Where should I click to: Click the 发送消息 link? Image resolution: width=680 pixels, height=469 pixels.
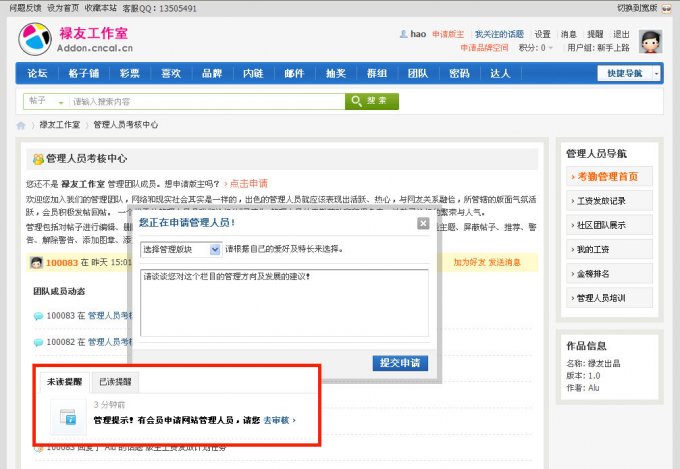504,262
